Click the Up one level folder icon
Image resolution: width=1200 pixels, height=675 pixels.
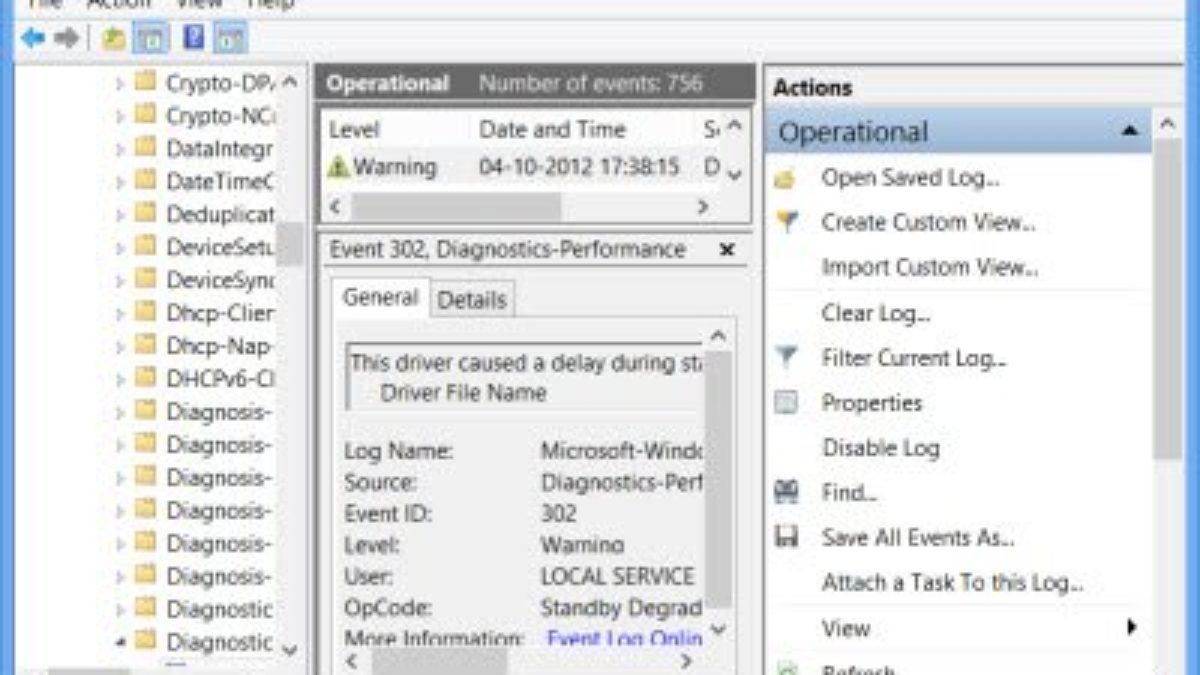click(114, 39)
